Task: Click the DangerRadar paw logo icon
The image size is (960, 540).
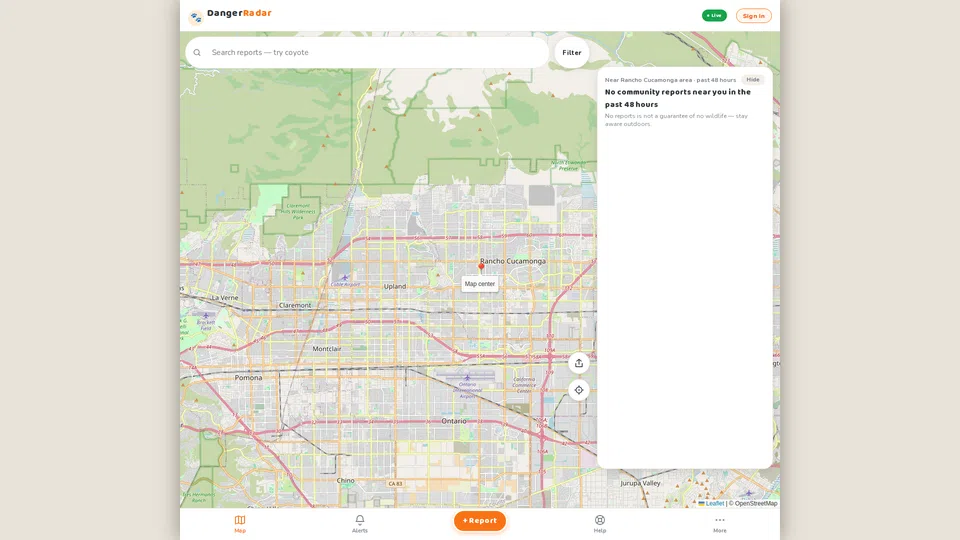Action: click(195, 17)
